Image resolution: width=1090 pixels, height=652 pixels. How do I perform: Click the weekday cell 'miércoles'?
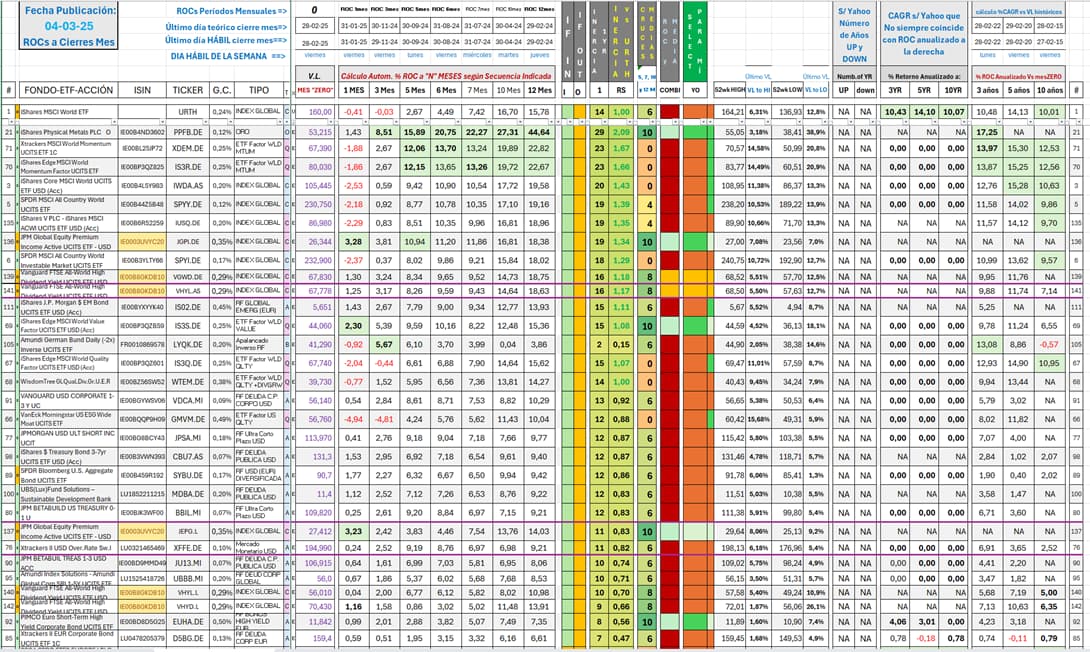(x=478, y=55)
